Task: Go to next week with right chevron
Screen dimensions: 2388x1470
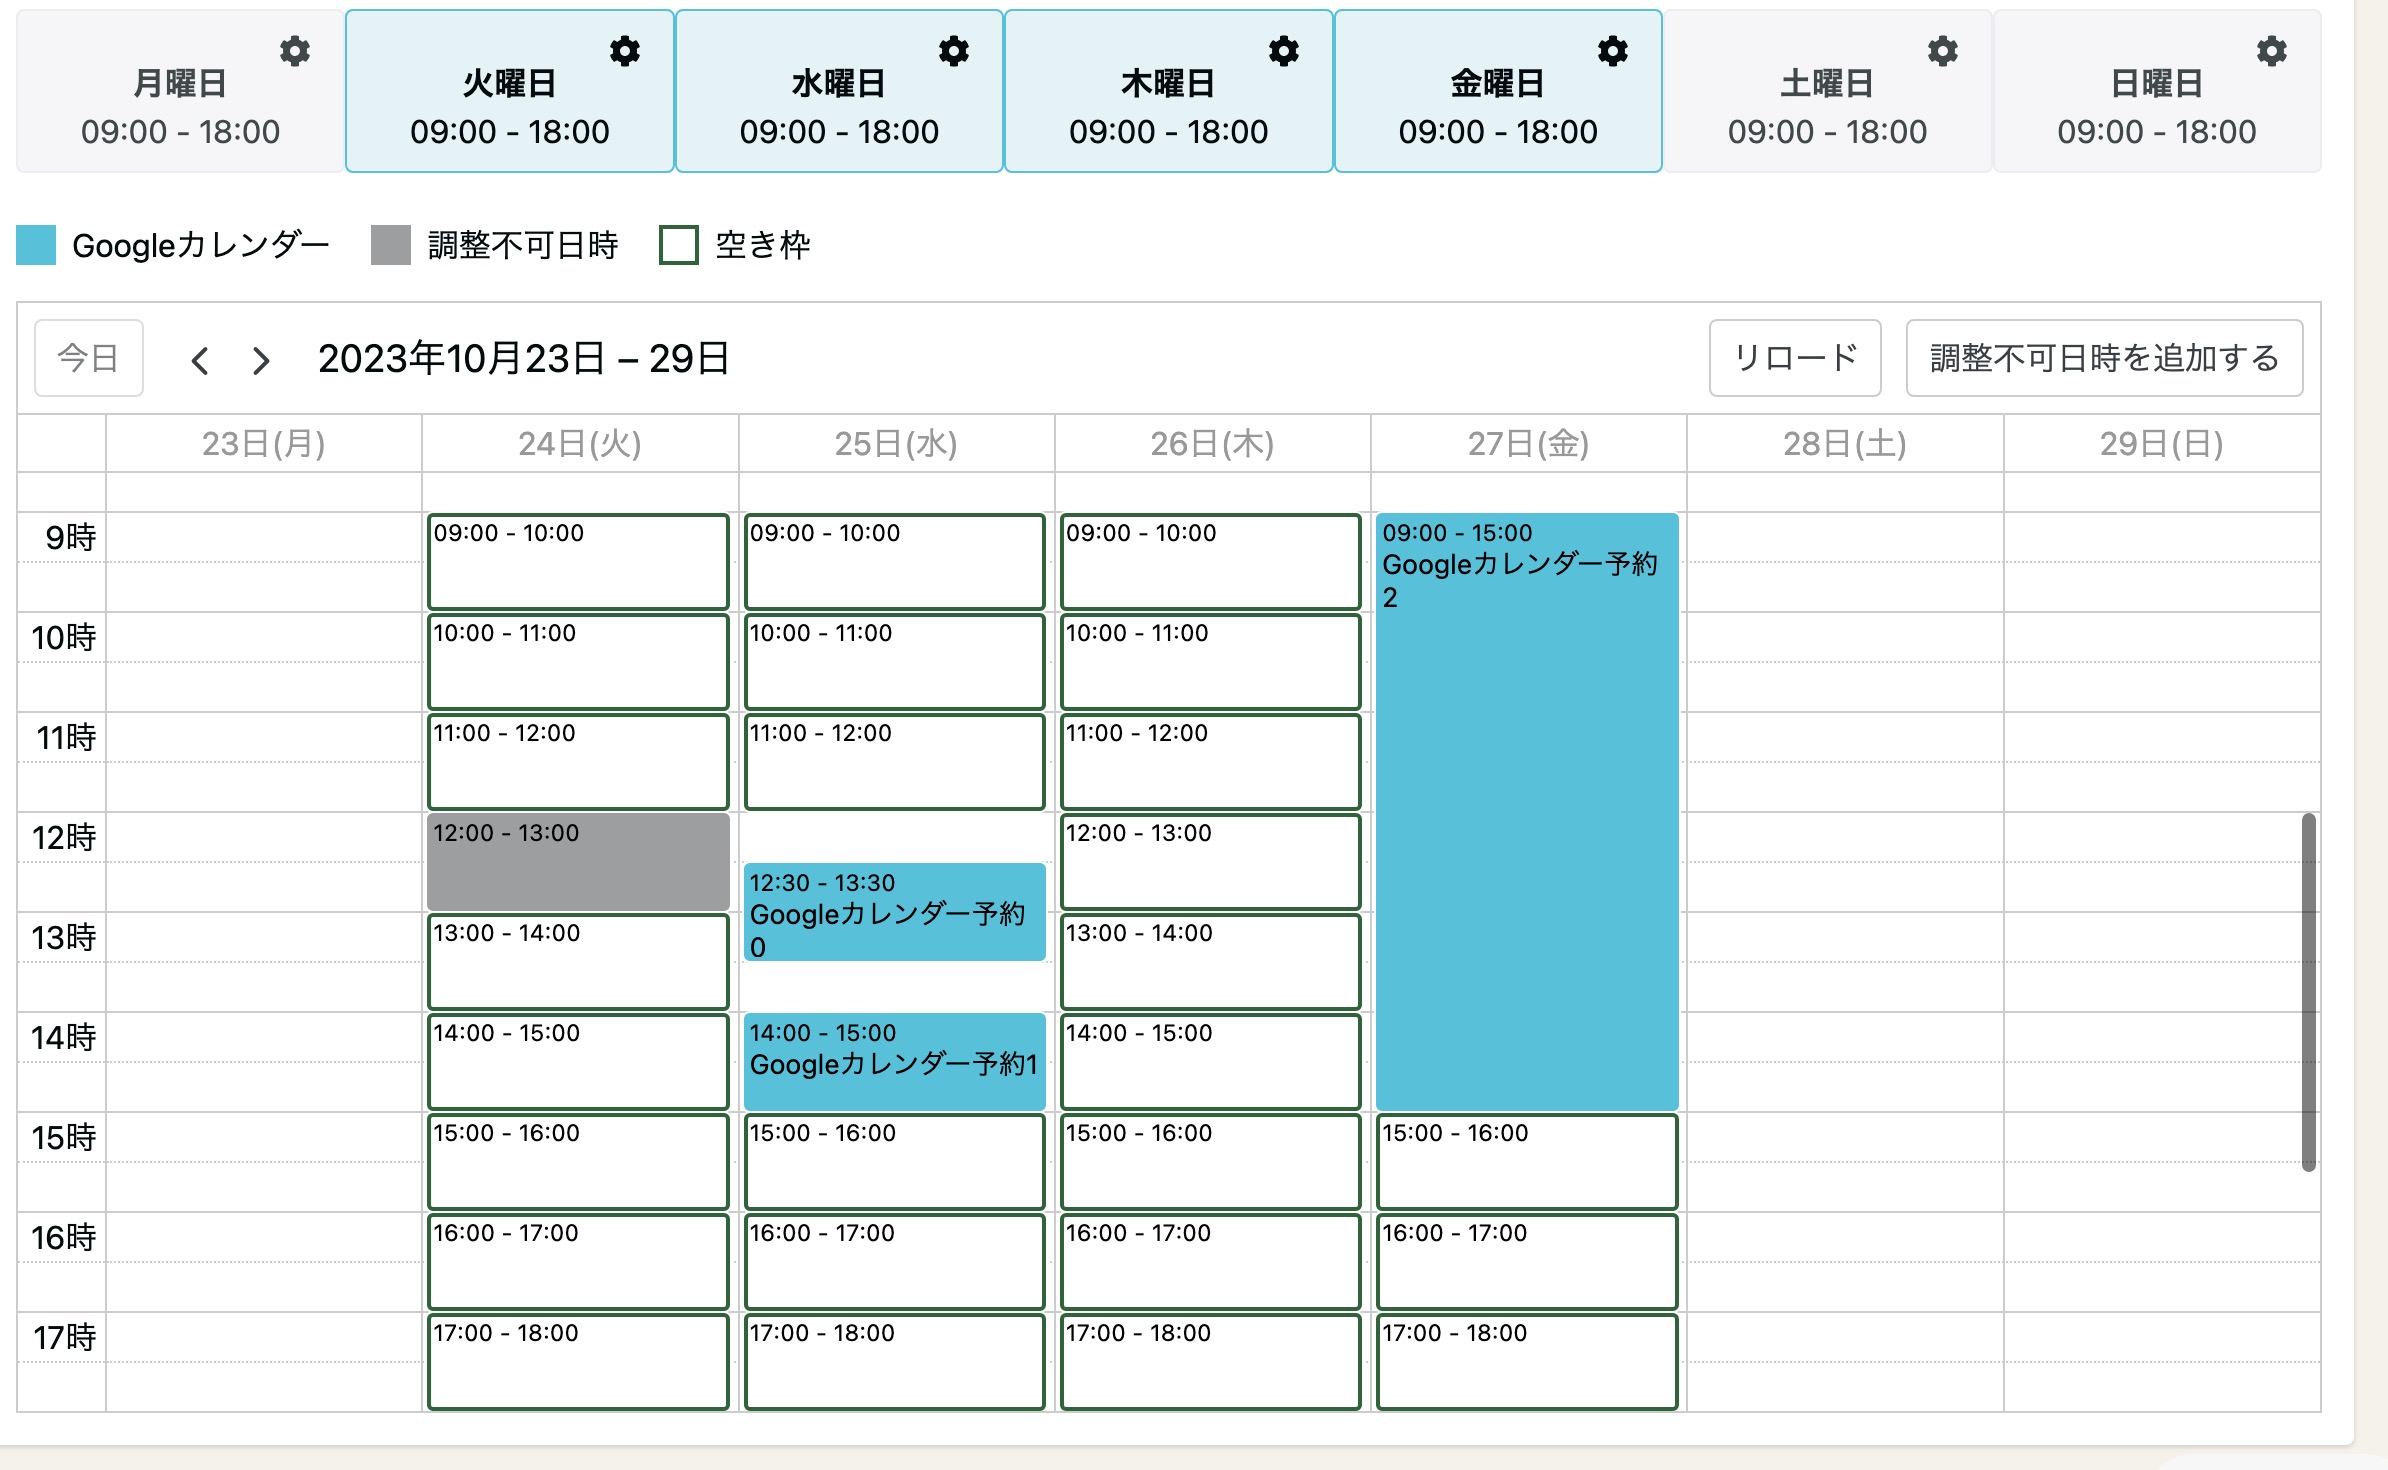Action: pos(261,360)
